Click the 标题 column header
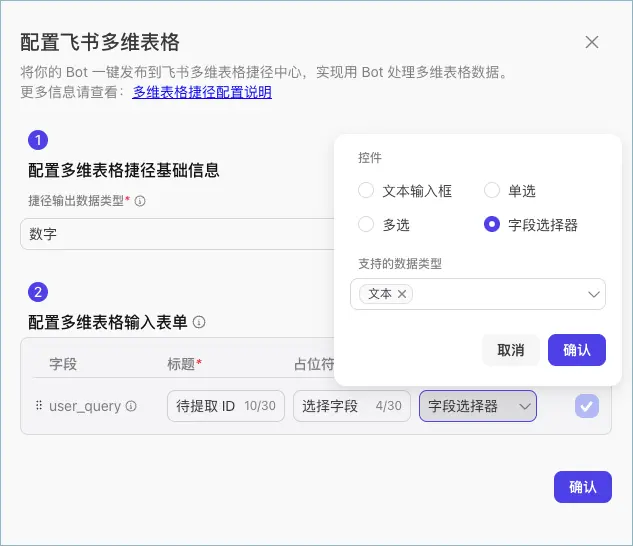 coord(184,364)
